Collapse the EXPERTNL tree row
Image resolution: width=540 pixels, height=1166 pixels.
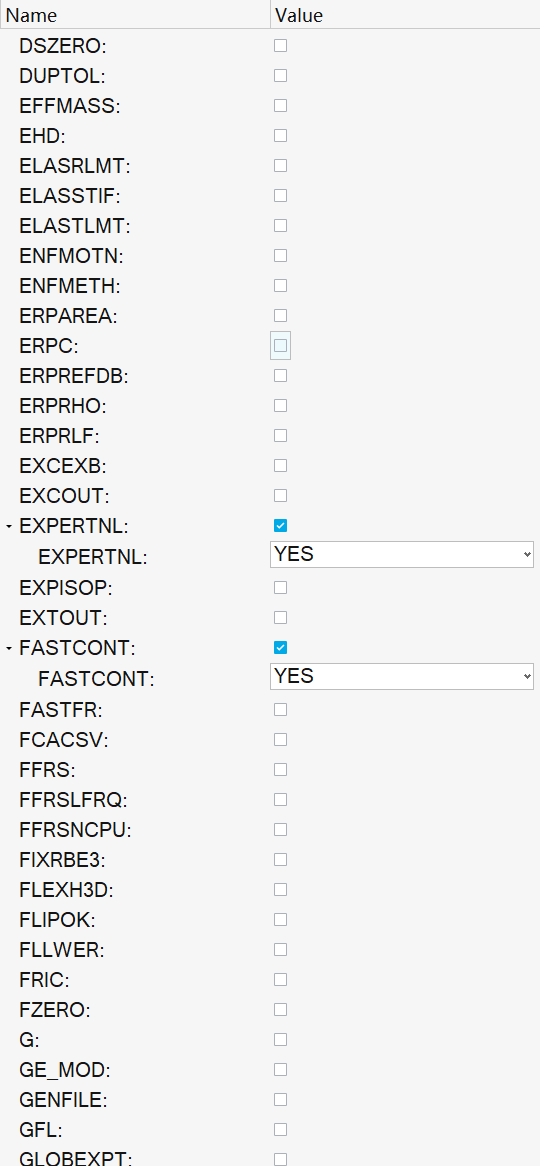(x=9, y=526)
